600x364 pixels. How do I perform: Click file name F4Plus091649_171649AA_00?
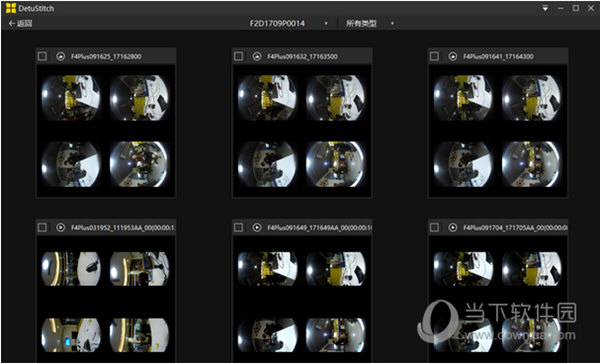[x=320, y=227]
